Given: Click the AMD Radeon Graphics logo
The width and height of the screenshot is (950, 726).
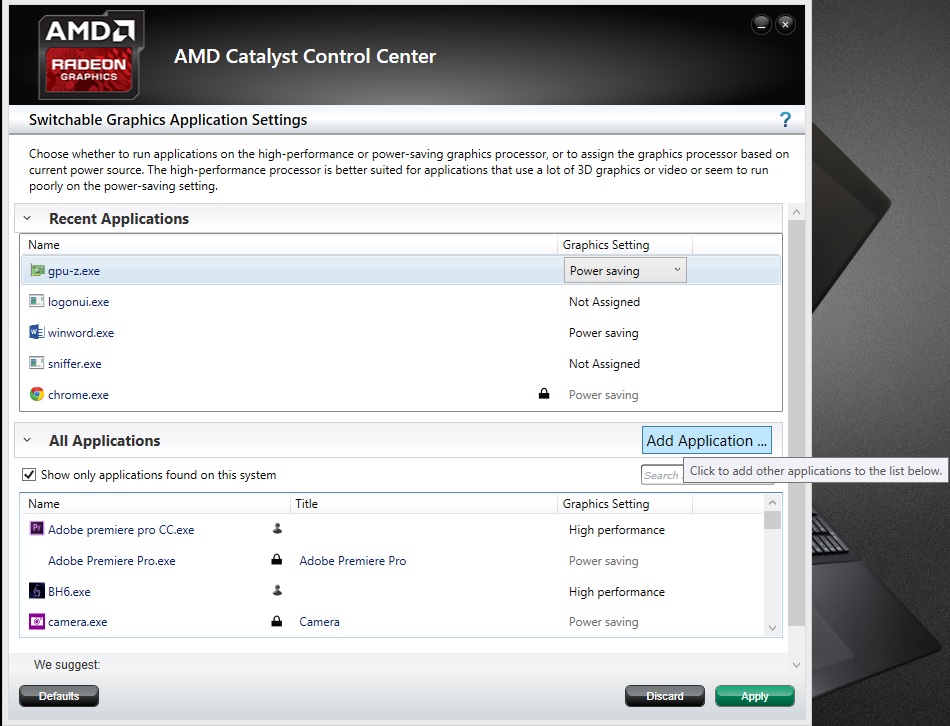Looking at the screenshot, I should (91, 55).
